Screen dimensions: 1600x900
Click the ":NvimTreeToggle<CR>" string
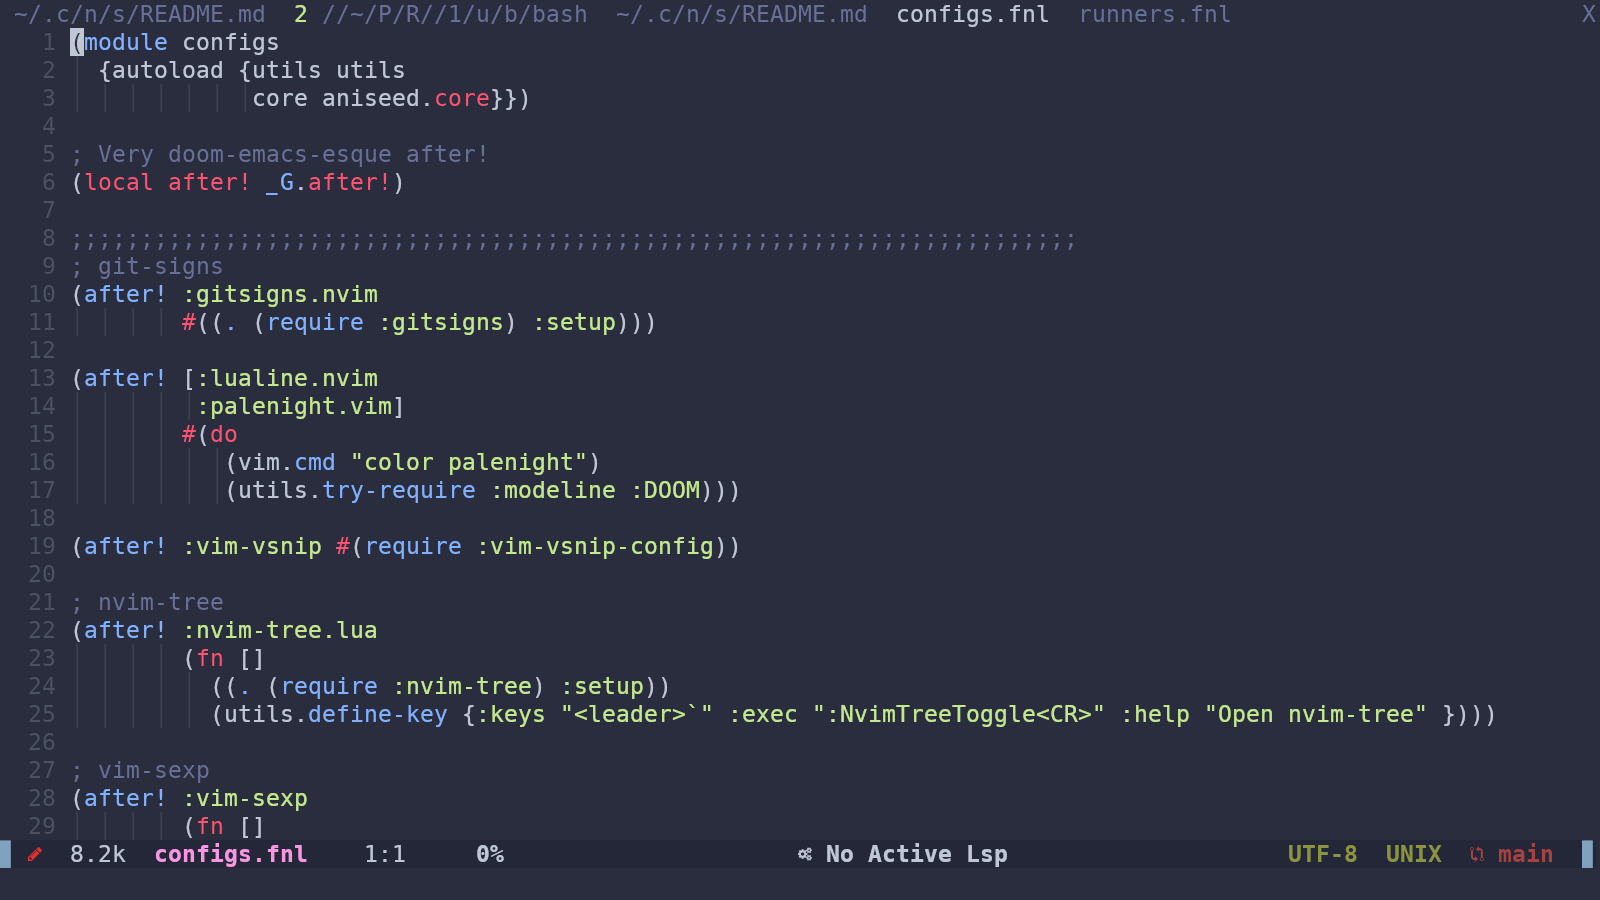click(x=959, y=714)
